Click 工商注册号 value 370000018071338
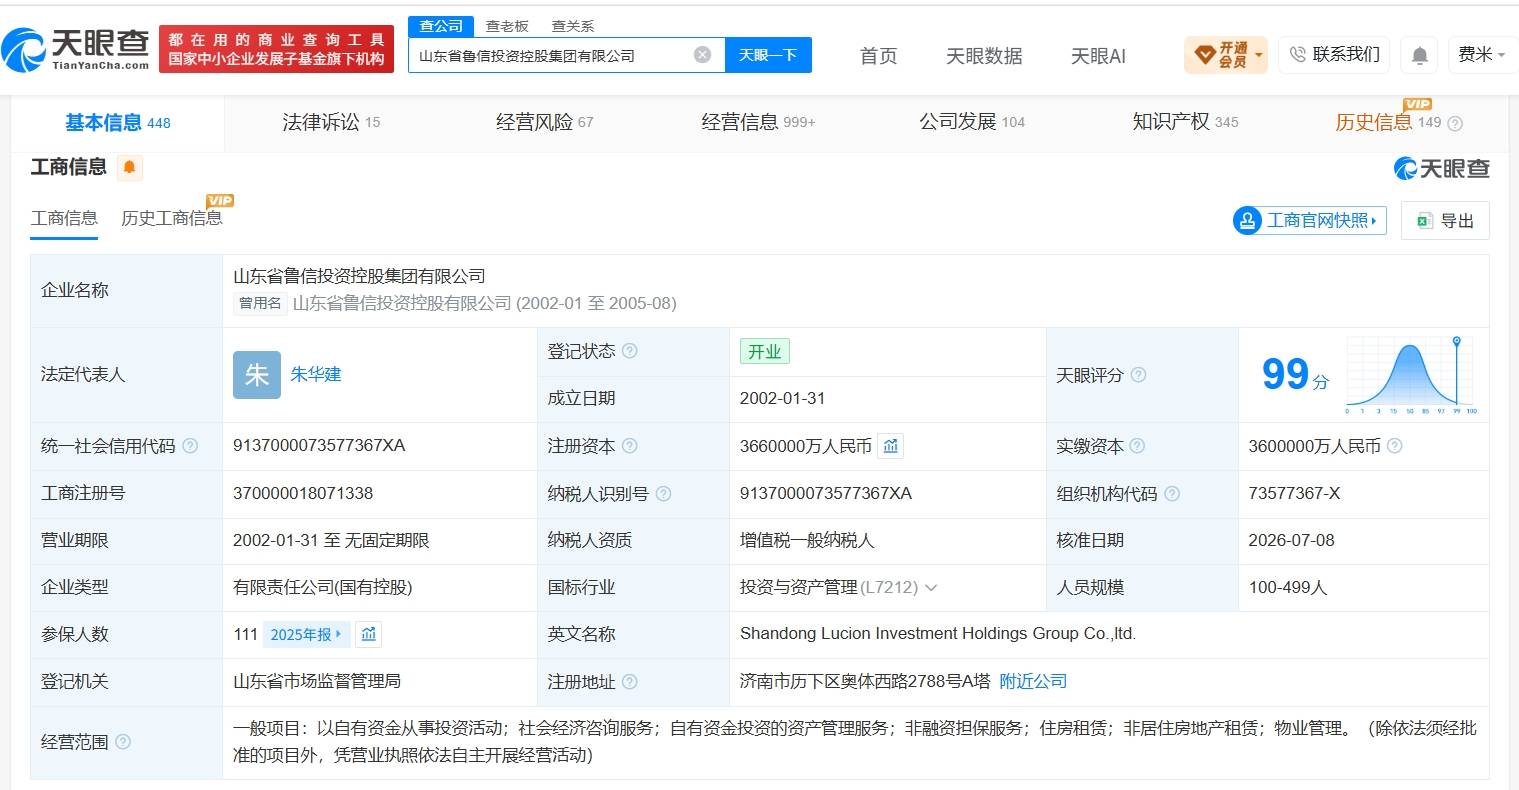1519x790 pixels. (303, 494)
